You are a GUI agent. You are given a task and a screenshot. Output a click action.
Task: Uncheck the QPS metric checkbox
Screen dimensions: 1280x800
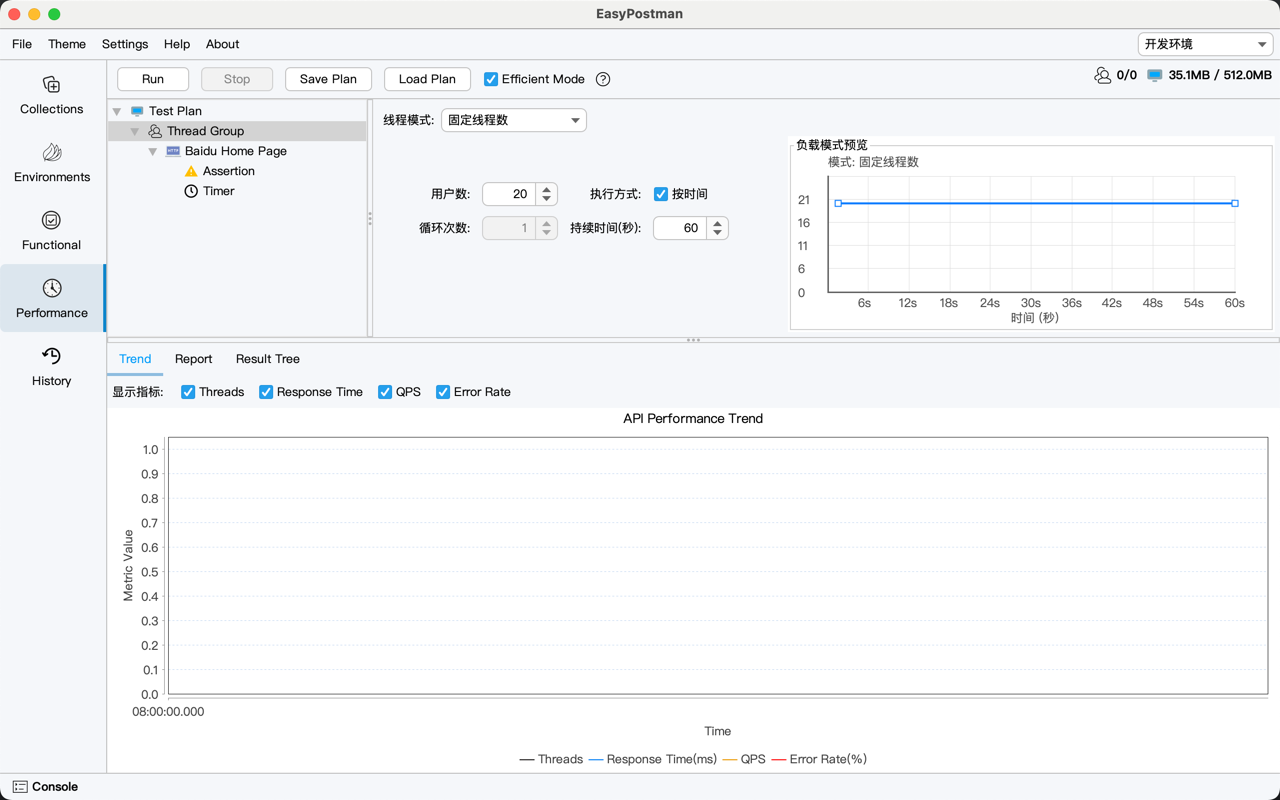[x=385, y=392]
